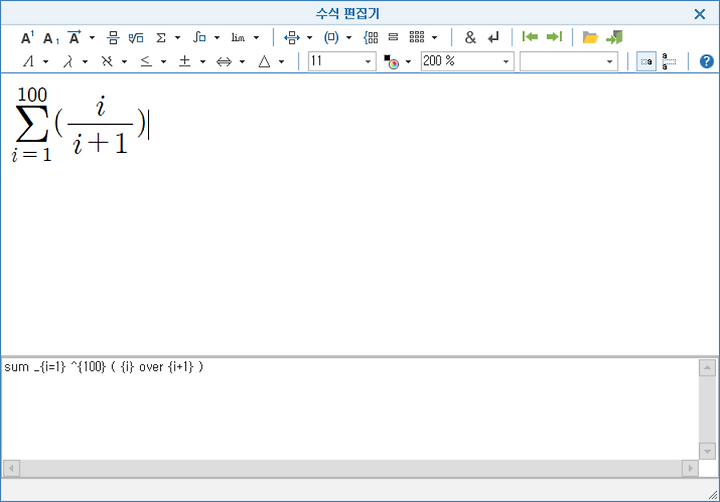The height and width of the screenshot is (502, 720).
Task: Open the arrow symbols (⇔) palette
Action: (224, 62)
